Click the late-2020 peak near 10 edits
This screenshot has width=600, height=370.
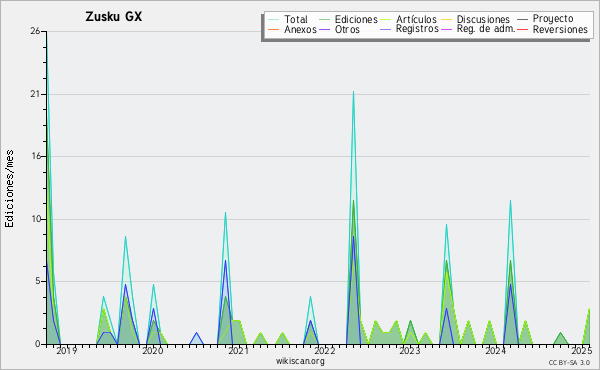[x=225, y=213]
